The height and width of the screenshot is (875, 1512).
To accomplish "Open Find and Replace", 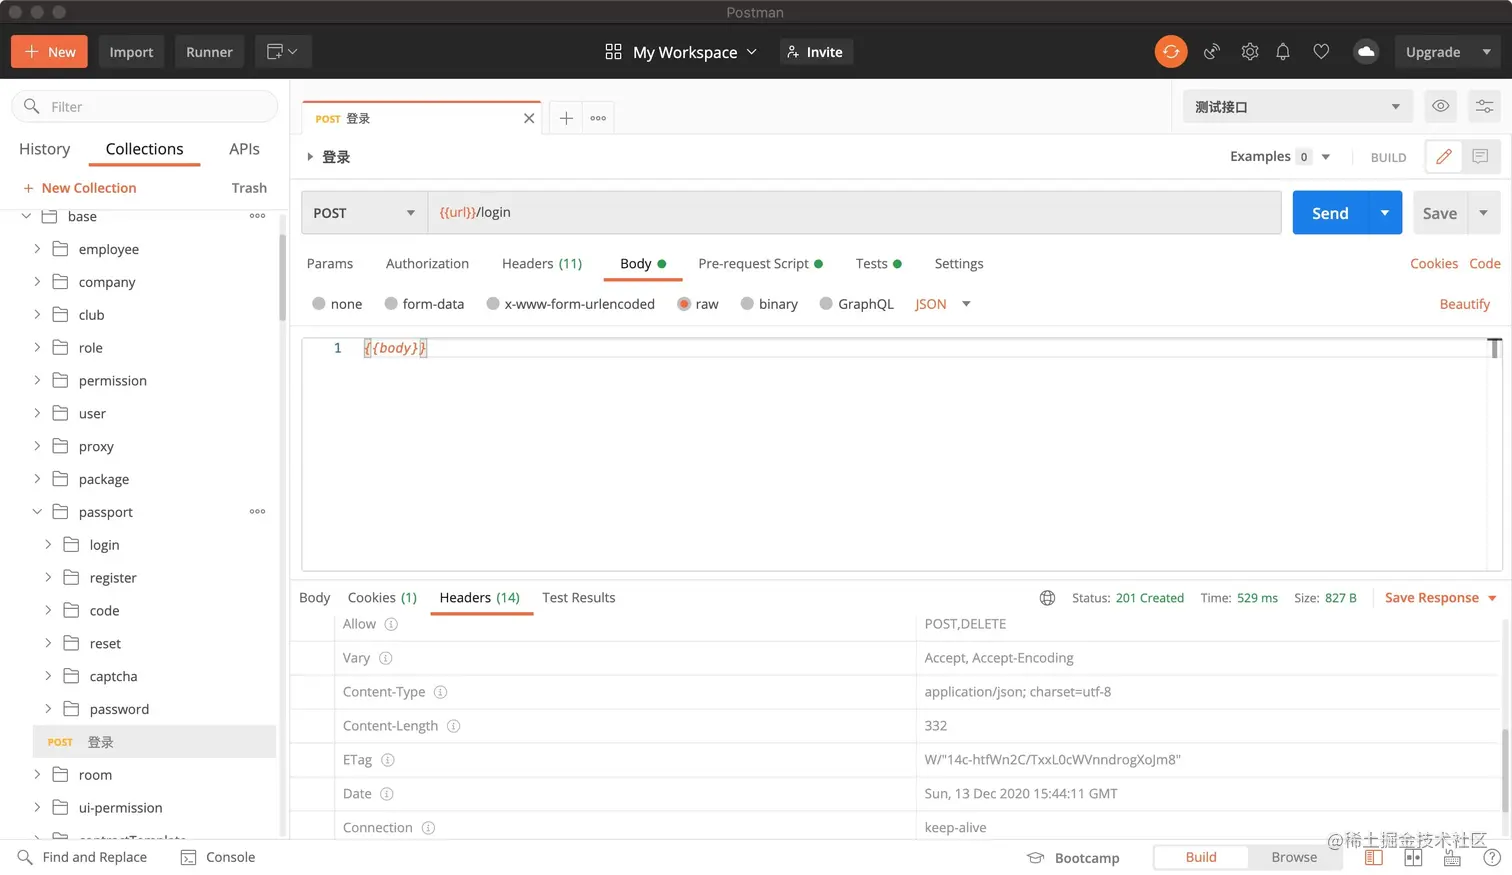I will [x=83, y=857].
